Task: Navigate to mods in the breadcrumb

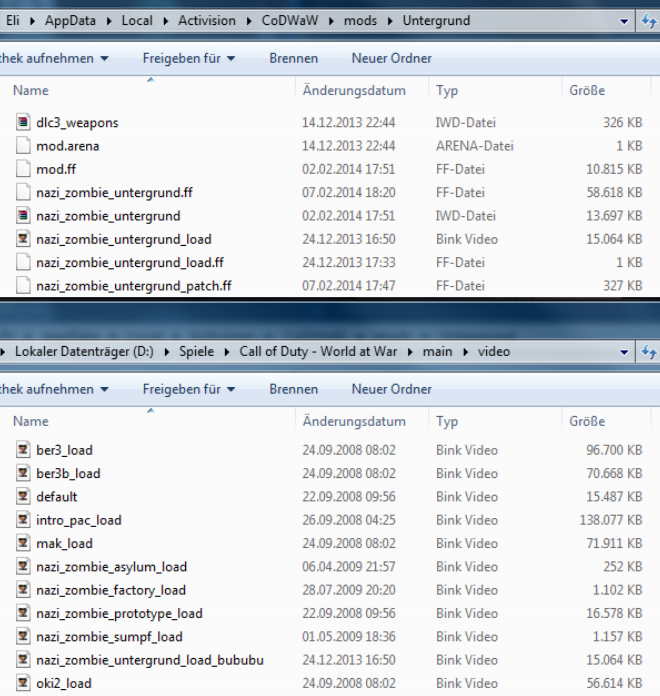Action: [360, 21]
